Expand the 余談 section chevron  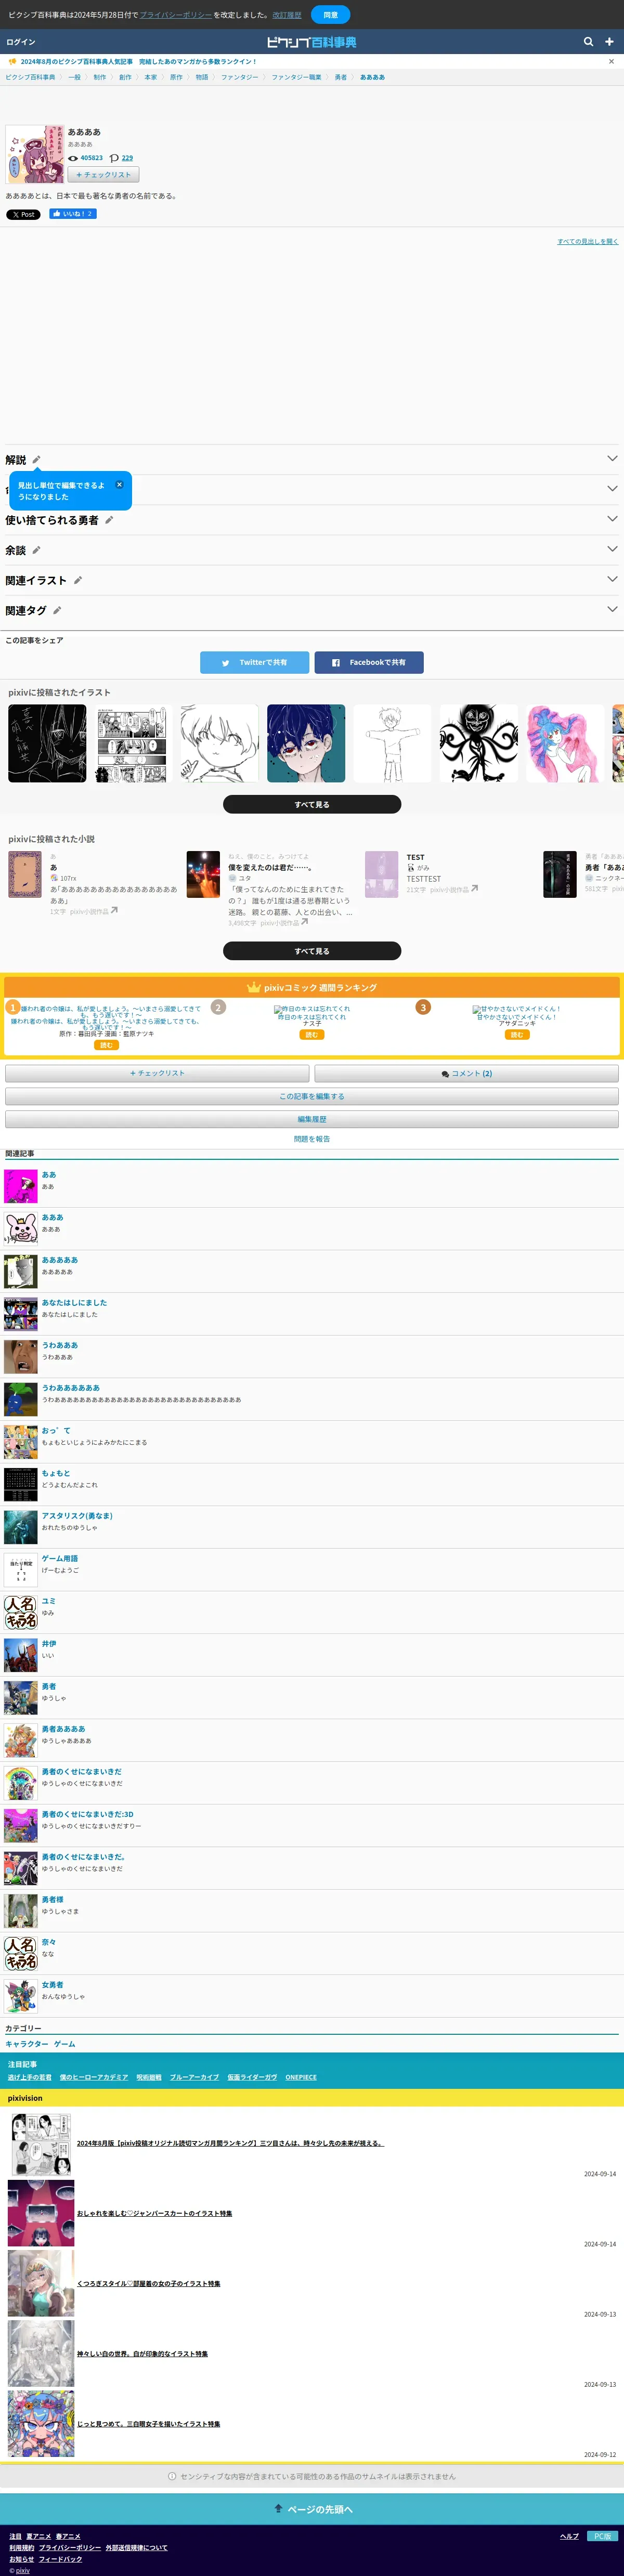coord(612,548)
